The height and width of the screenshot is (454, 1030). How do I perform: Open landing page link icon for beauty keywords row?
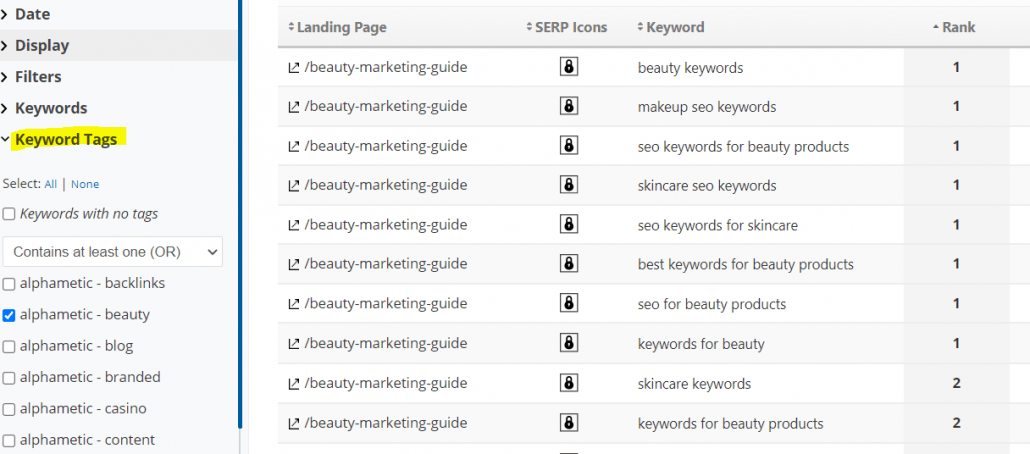[294, 67]
